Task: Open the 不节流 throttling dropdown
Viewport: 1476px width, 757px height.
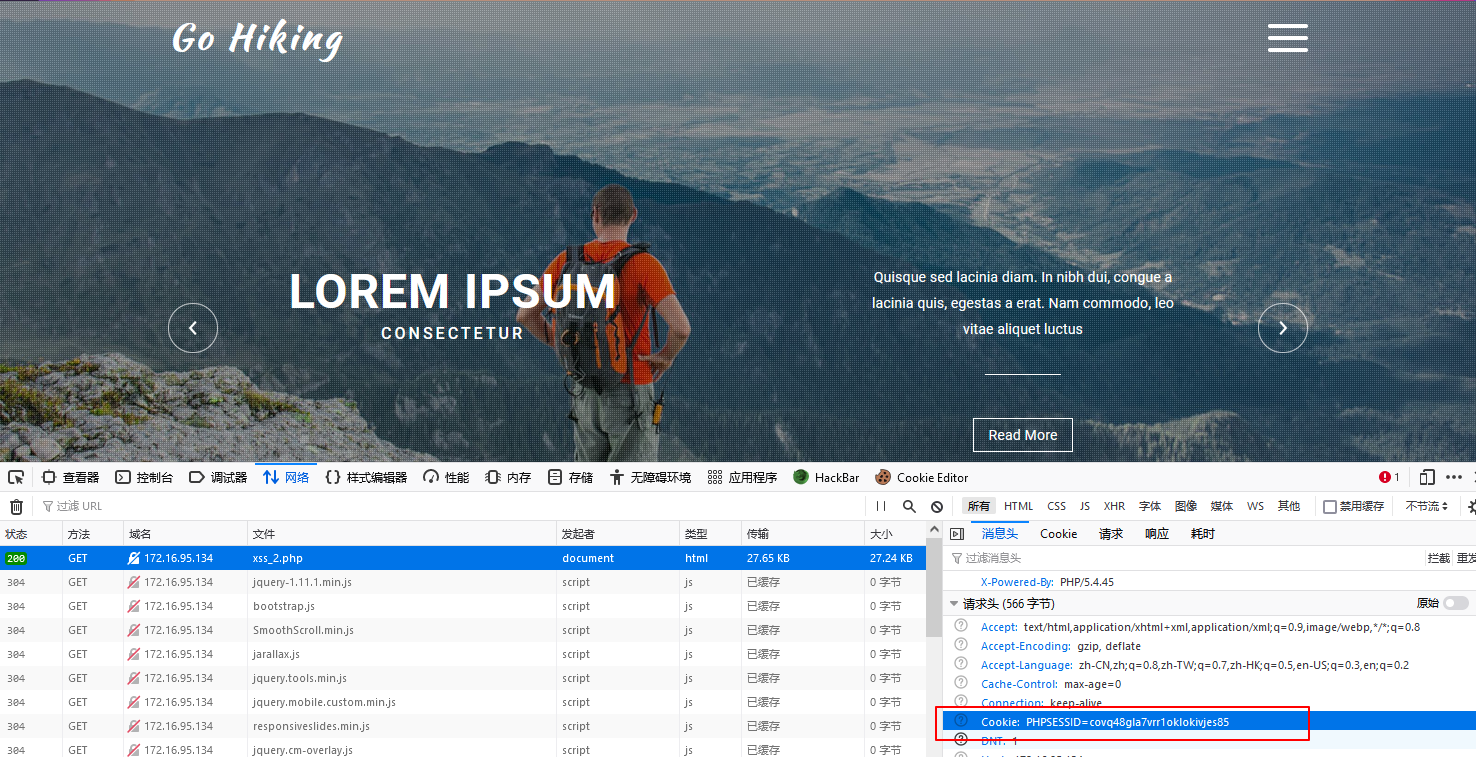Action: click(1427, 507)
